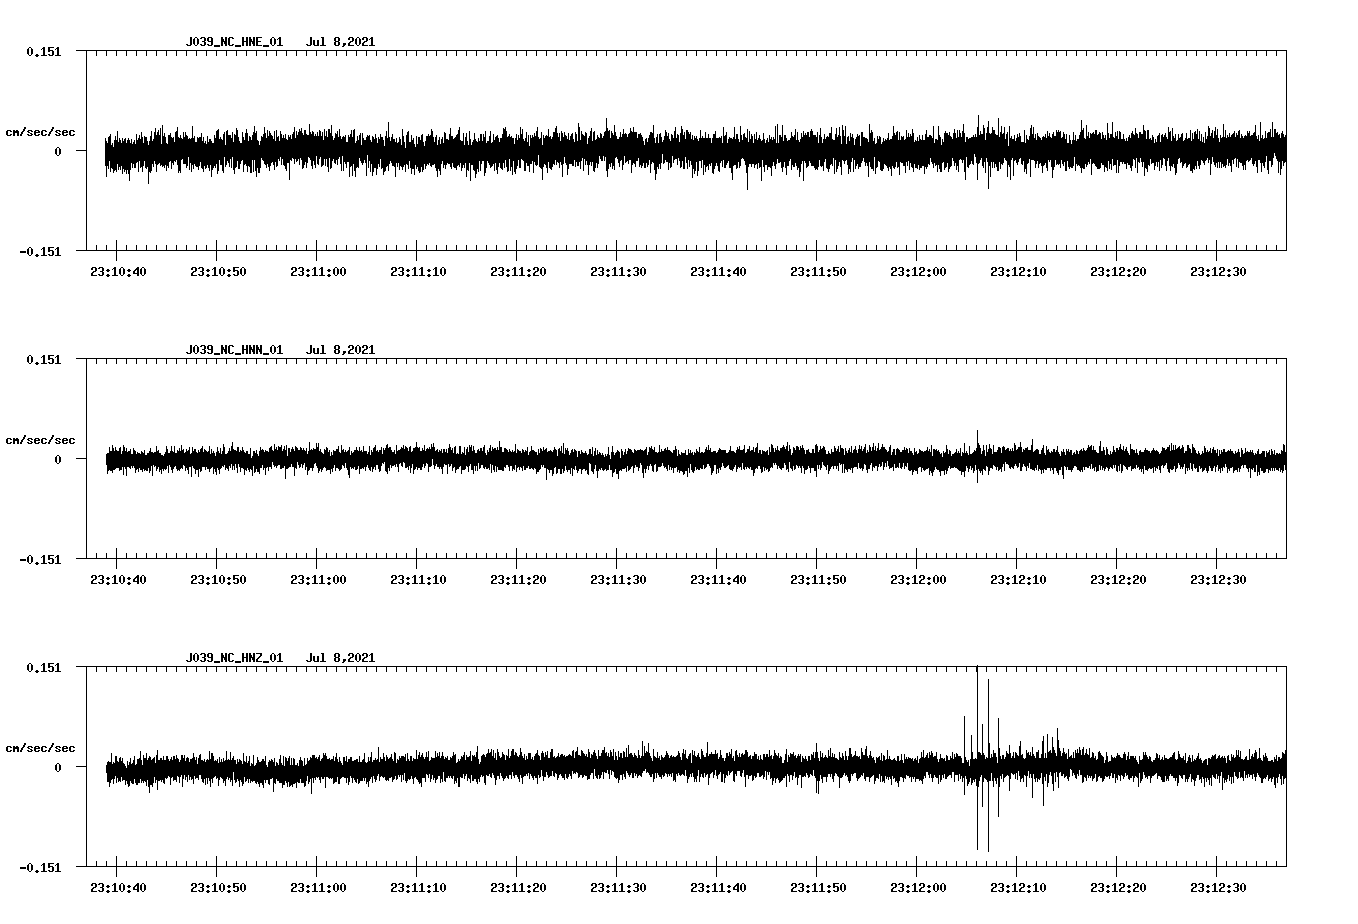The image size is (1358, 924).
Task: Click the Jul 8,2021 date on middle trace
Action: (341, 349)
